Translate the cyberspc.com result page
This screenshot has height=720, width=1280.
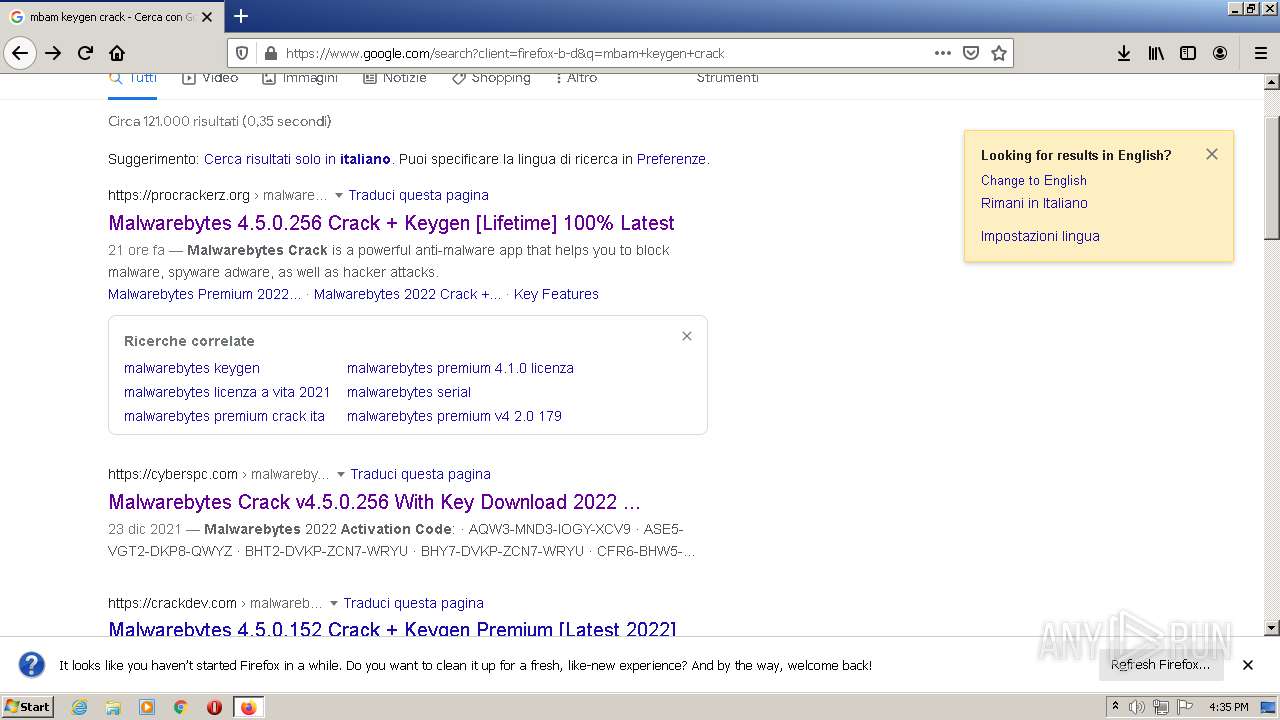click(x=420, y=474)
